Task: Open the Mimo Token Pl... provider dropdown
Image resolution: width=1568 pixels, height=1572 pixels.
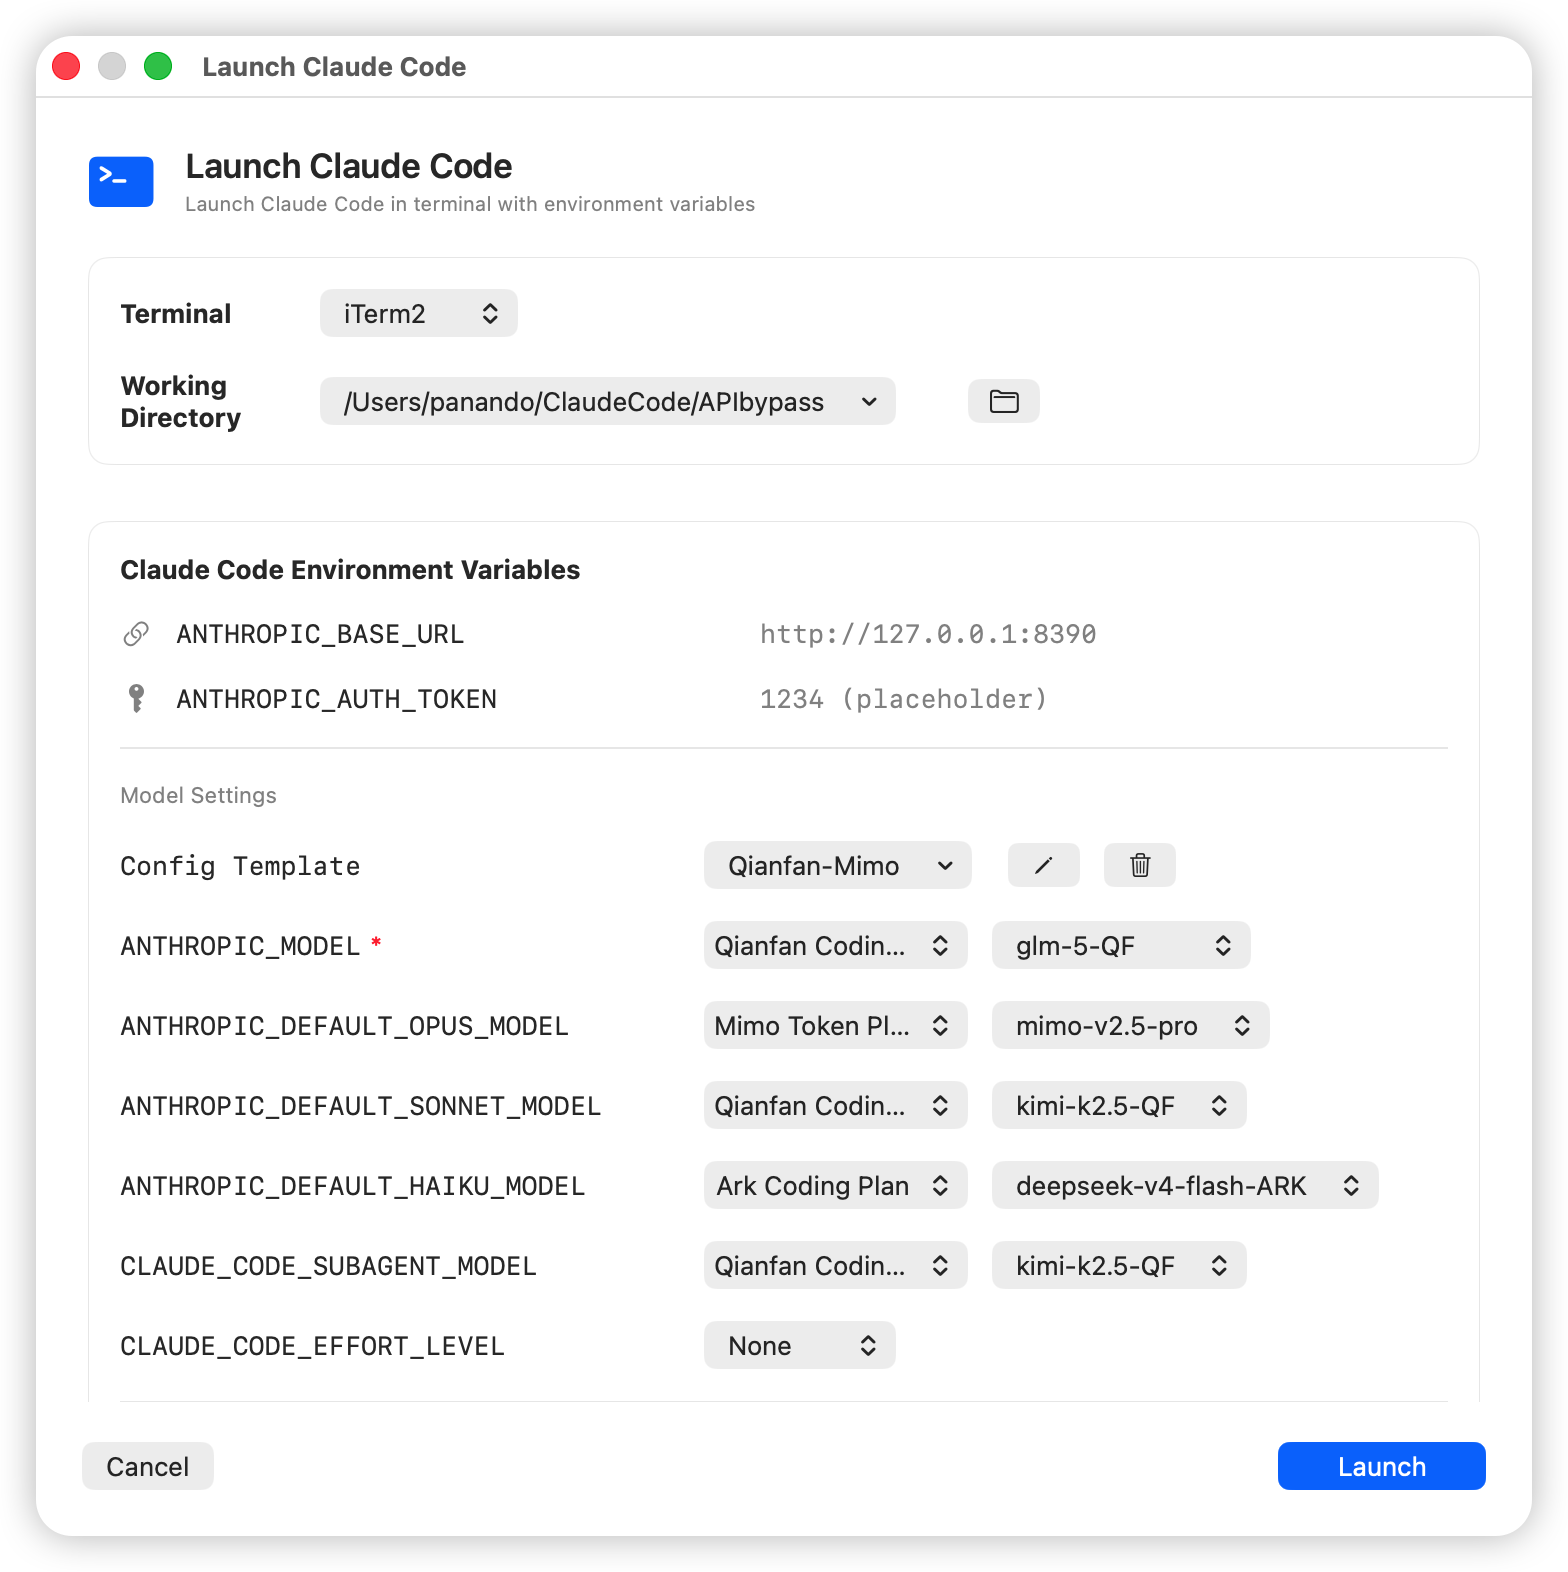Action: click(835, 1025)
